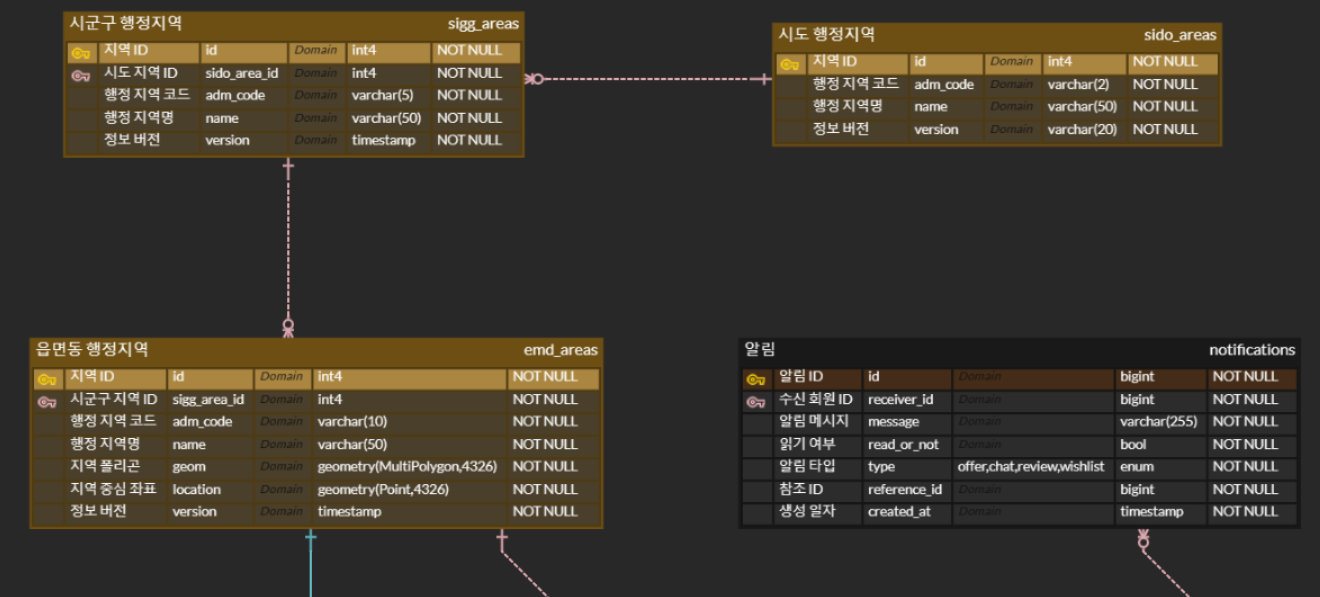
Task: Select the foreign key icon beside sigg_area_id
Action: pyautogui.click(x=47, y=401)
